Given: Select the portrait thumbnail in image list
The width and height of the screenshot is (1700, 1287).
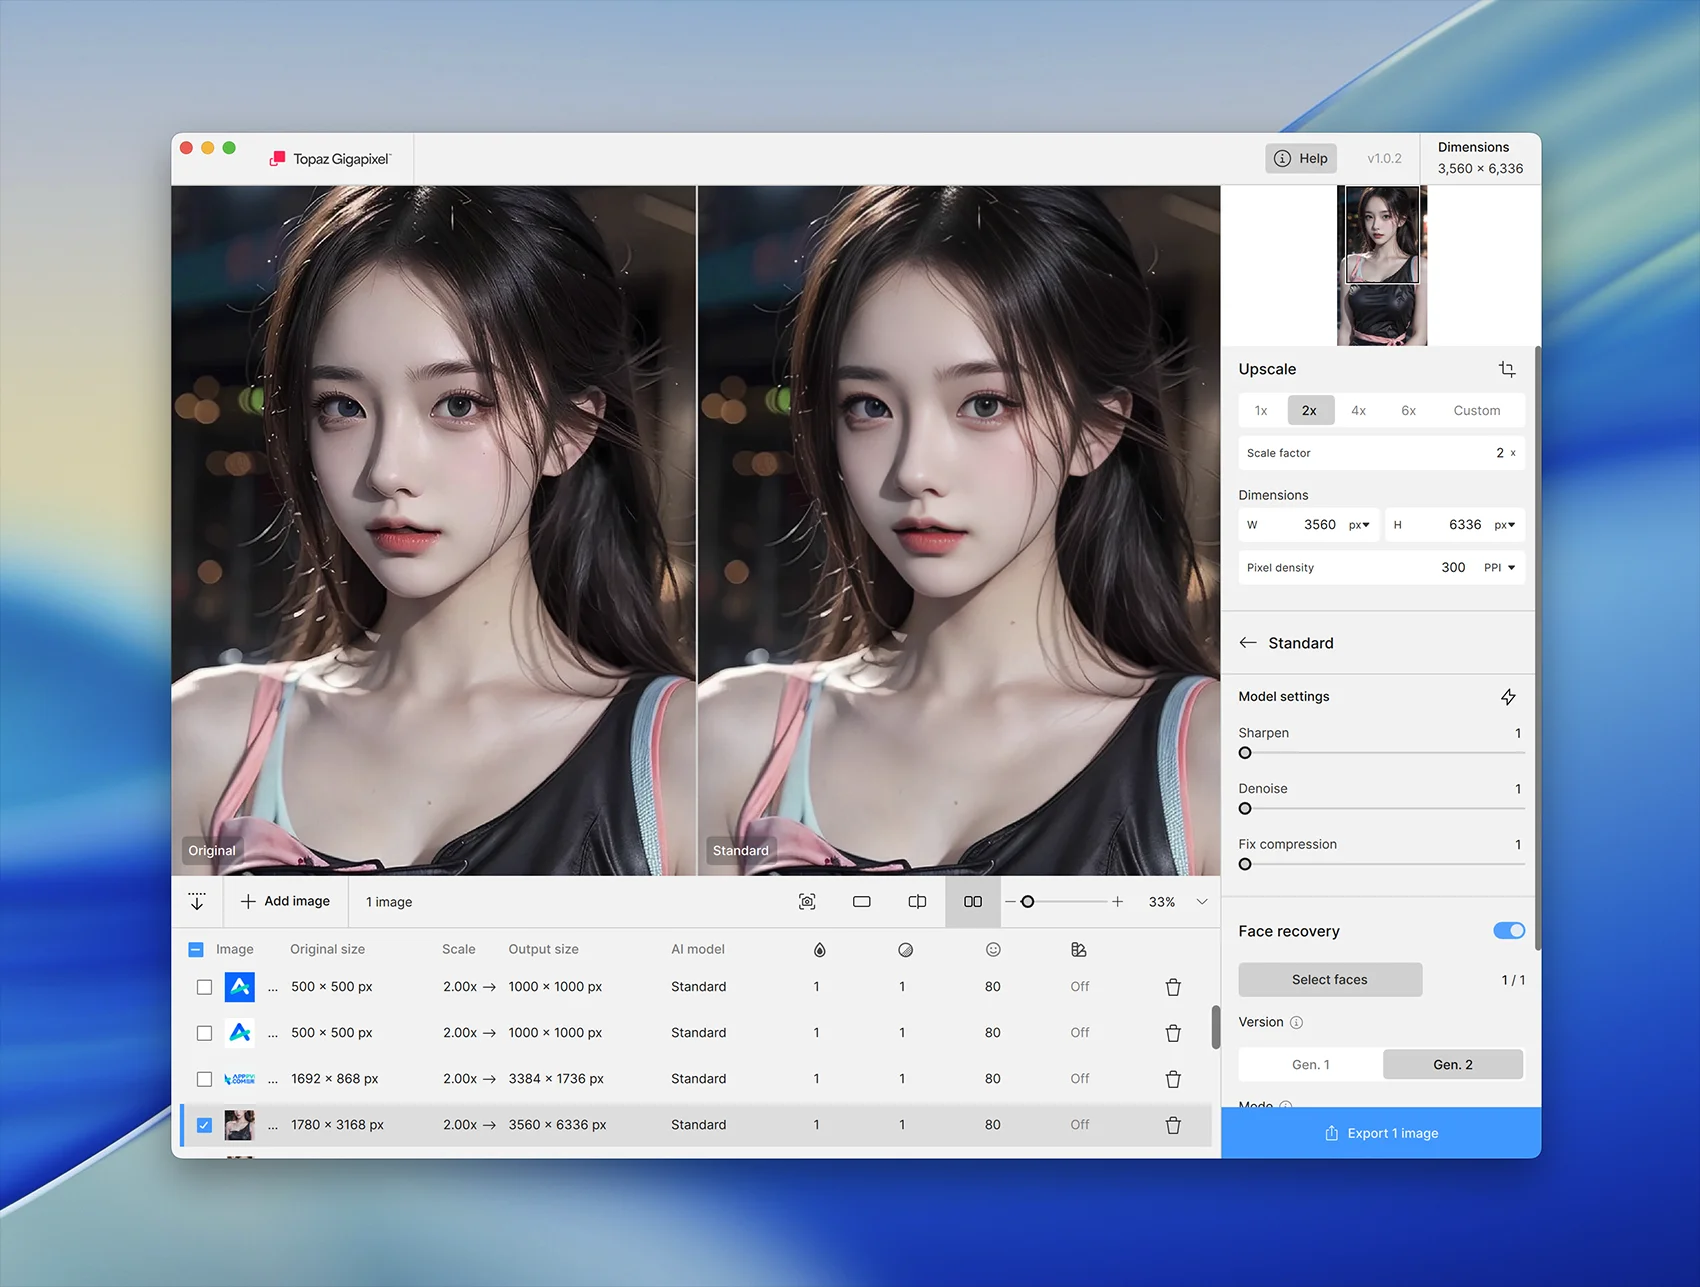Looking at the screenshot, I should tap(239, 1125).
